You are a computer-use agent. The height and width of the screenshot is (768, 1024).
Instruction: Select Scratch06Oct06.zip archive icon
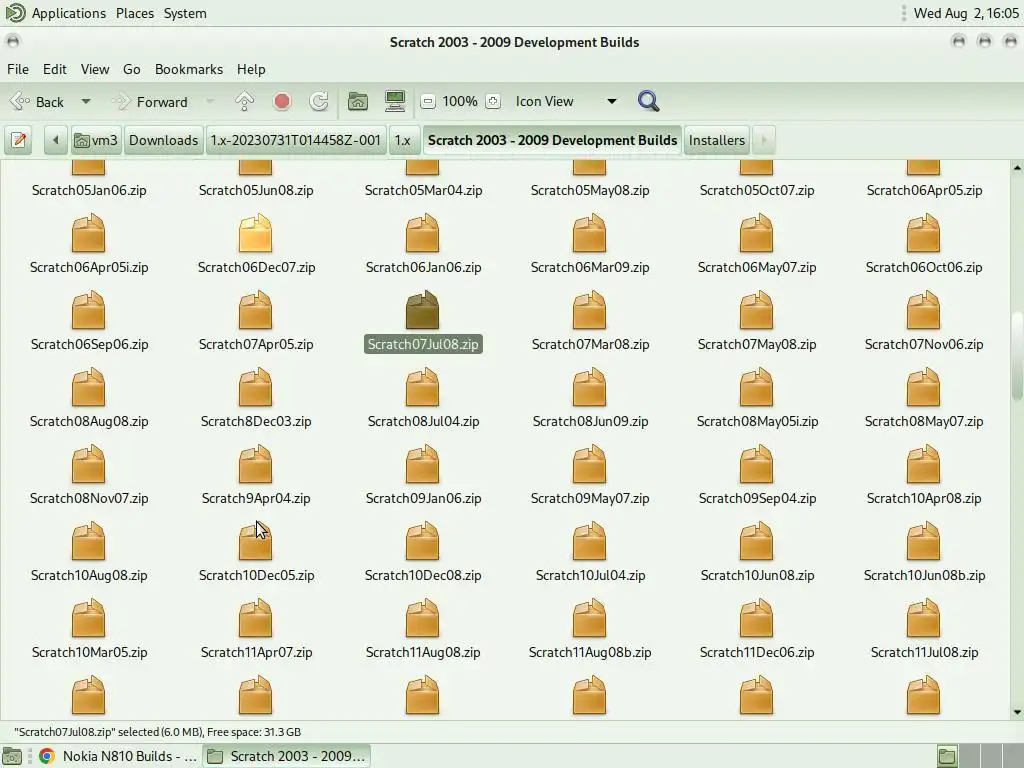(924, 233)
